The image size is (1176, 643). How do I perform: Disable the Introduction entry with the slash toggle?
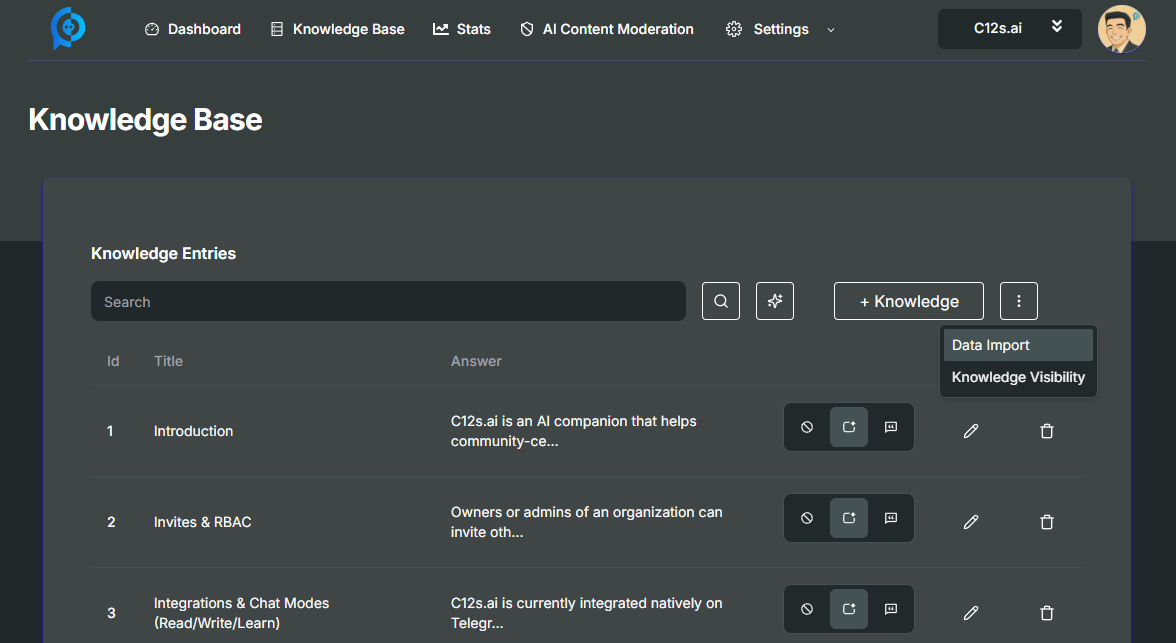[x=807, y=427]
